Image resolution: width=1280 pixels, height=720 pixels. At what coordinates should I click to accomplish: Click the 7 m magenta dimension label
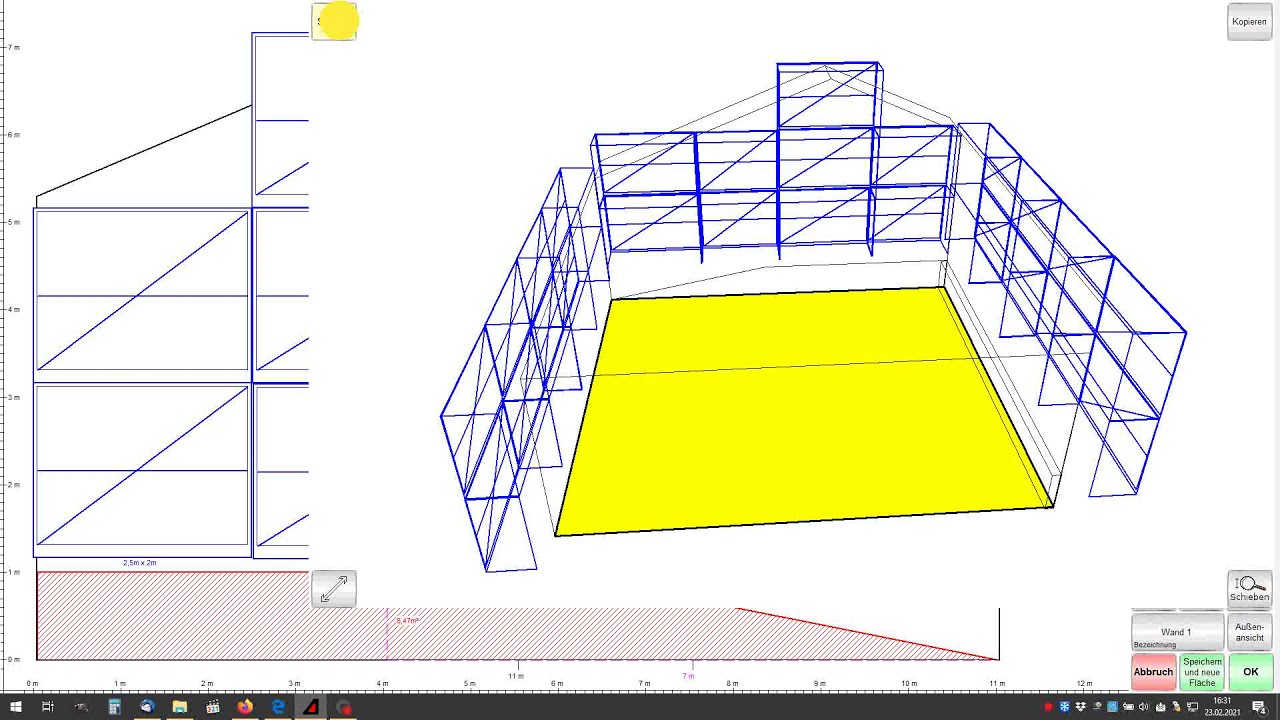point(688,676)
